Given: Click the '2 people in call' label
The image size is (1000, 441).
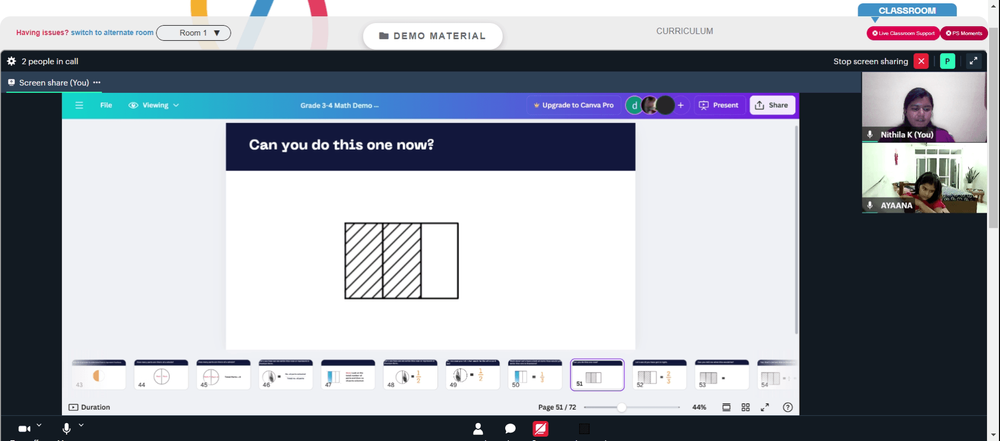Looking at the screenshot, I should (x=50, y=61).
